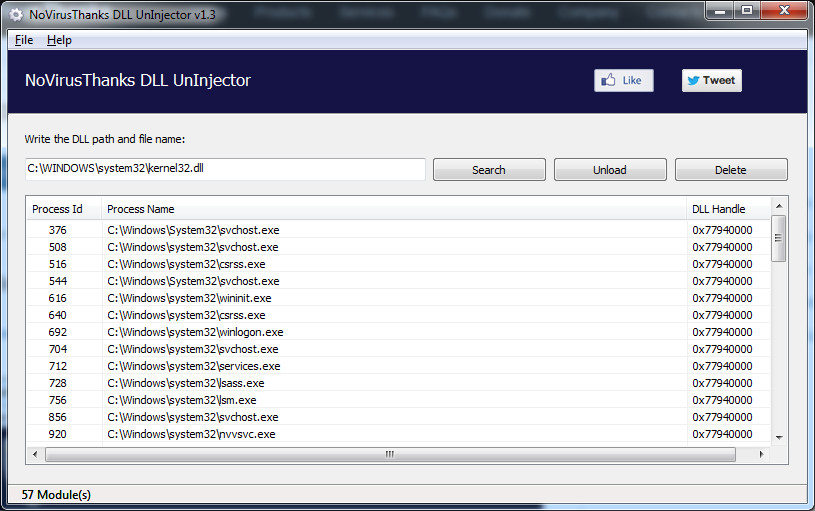The image size is (815, 511).
Task: Select the wininit.exe row
Action: (x=398, y=298)
